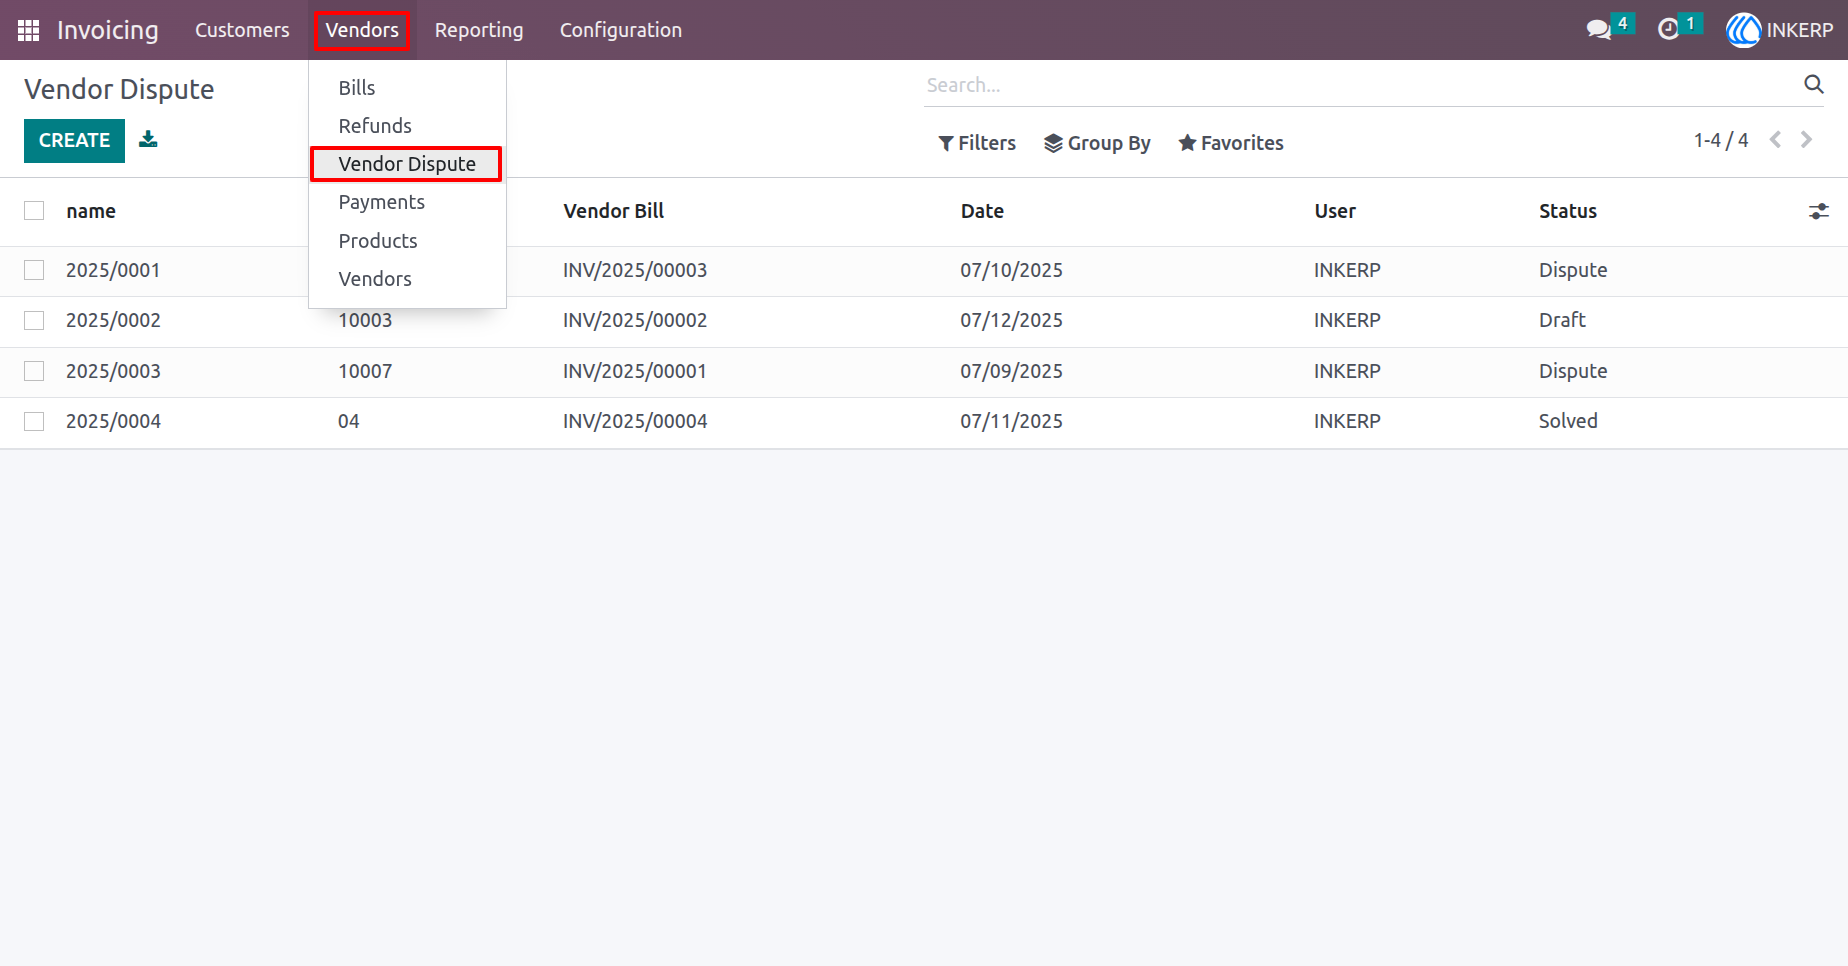Open record INV/2025/00003 cell

[635, 270]
